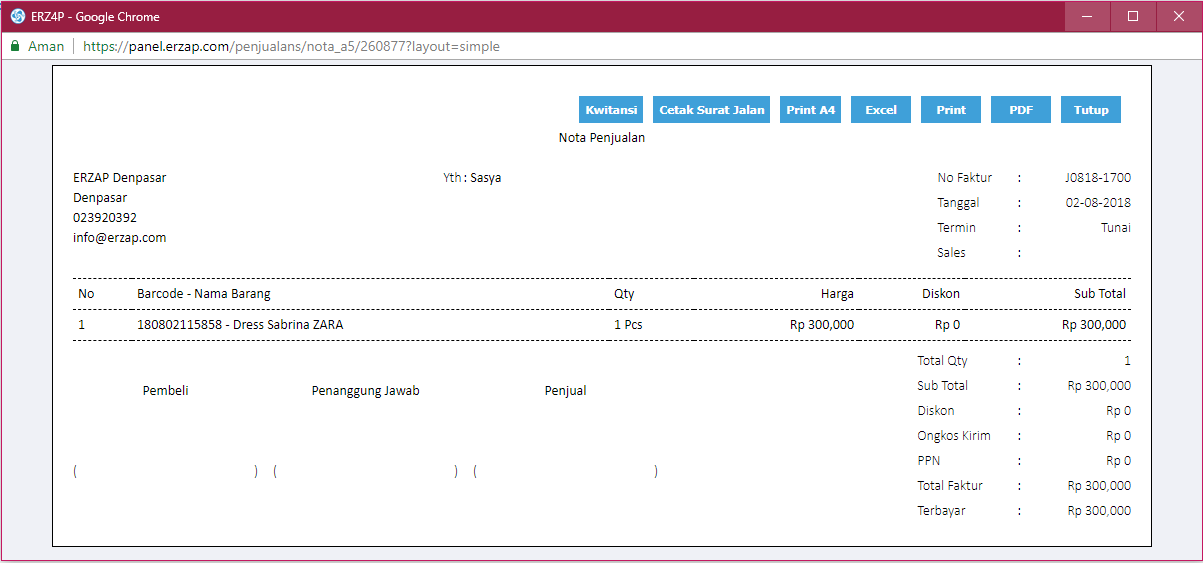
Task: Click the date 02-08-2018
Action: 1098,203
